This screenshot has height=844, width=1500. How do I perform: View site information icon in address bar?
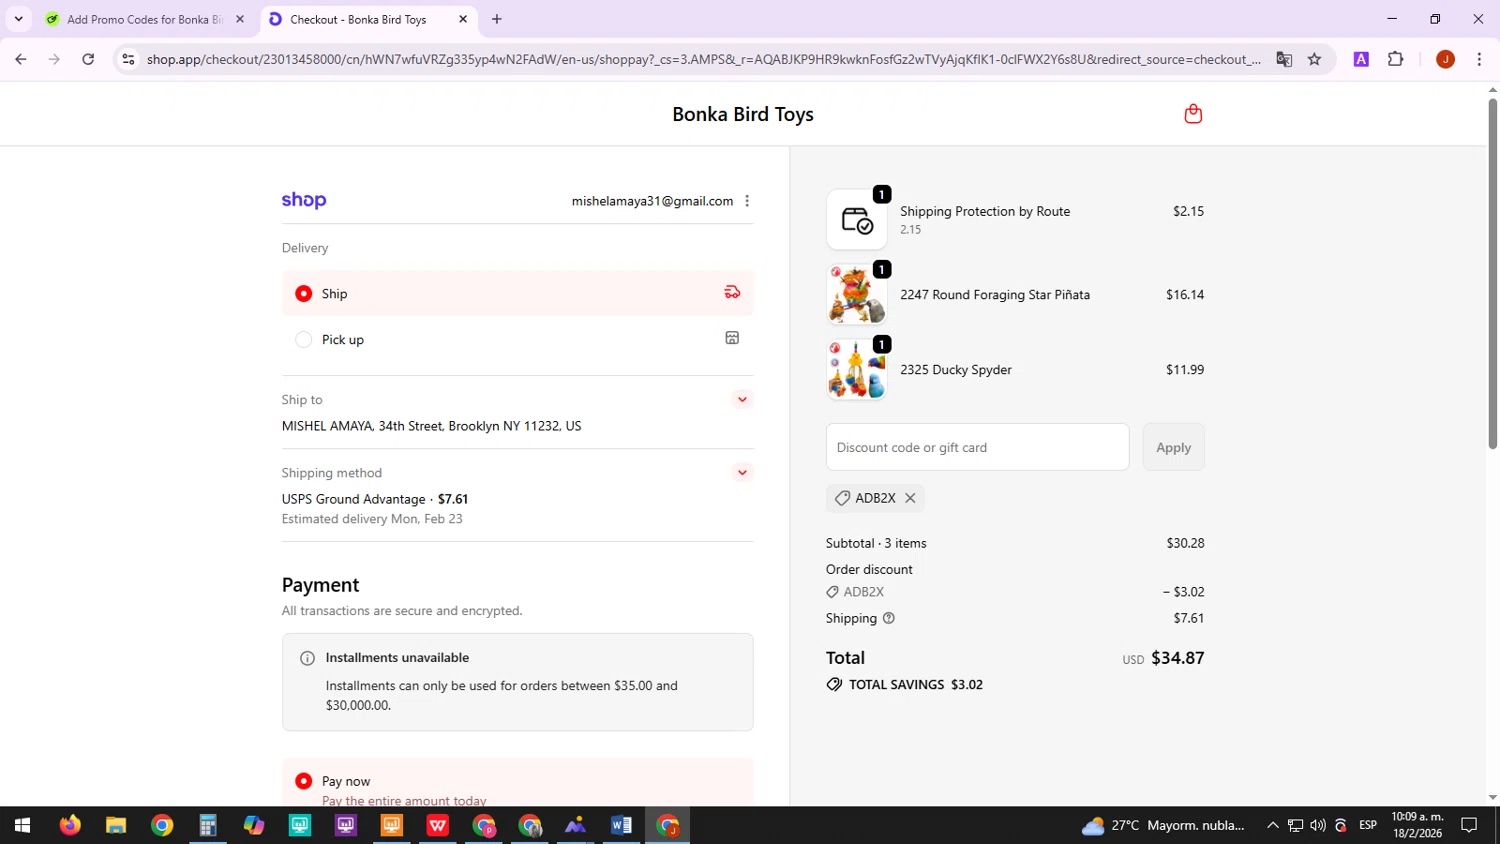pyautogui.click(x=128, y=59)
